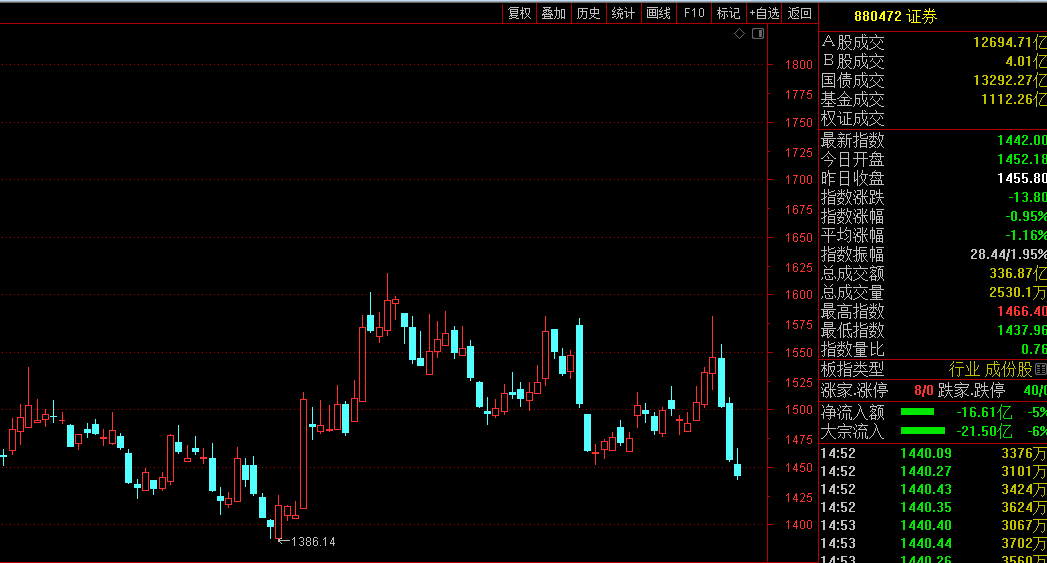Select 指数量比 row

933,349
